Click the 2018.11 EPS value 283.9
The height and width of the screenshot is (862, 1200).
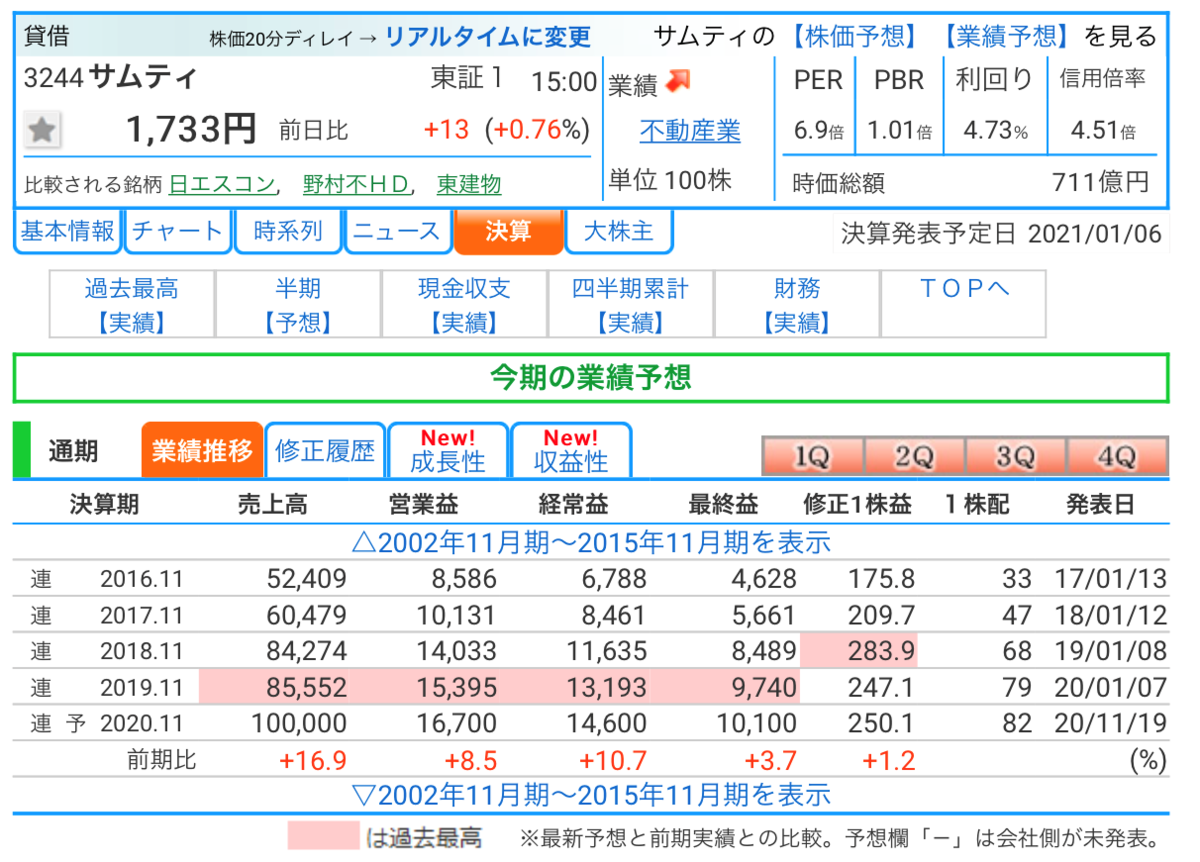coord(882,653)
